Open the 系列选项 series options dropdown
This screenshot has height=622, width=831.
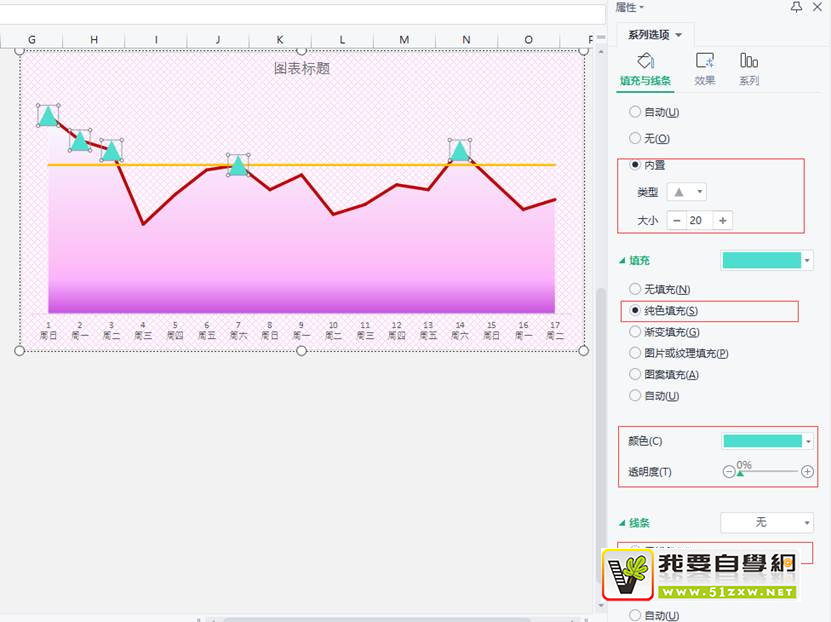coord(655,35)
